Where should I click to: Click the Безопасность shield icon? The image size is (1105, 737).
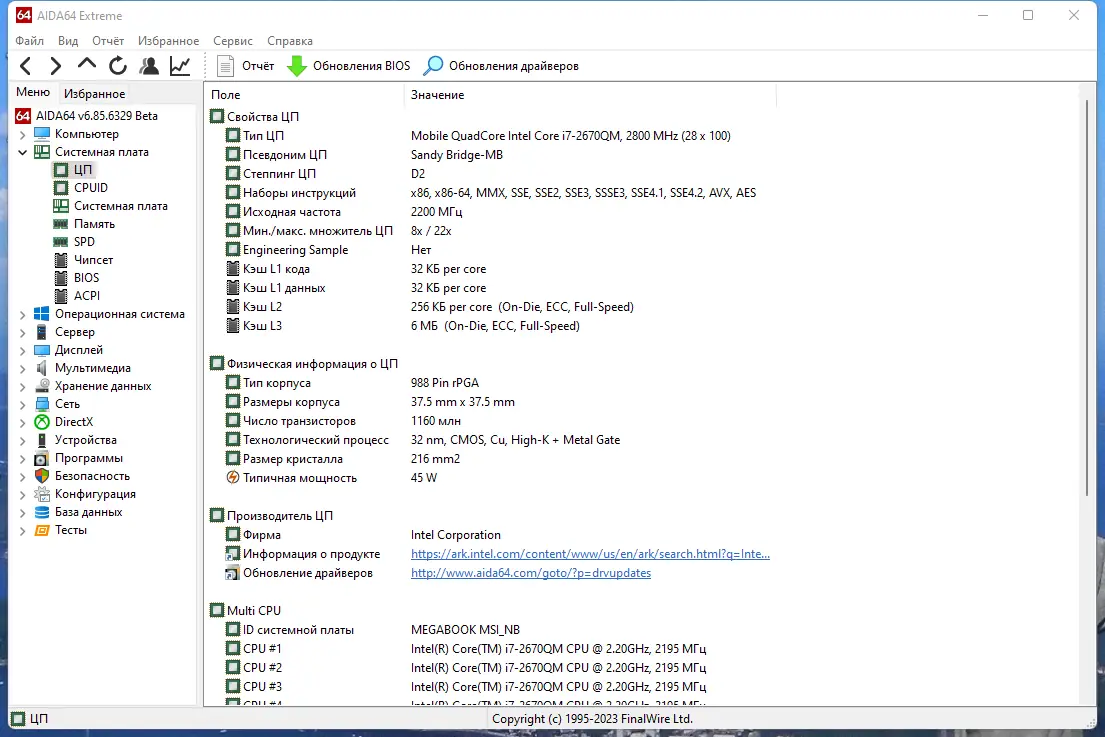click(42, 476)
